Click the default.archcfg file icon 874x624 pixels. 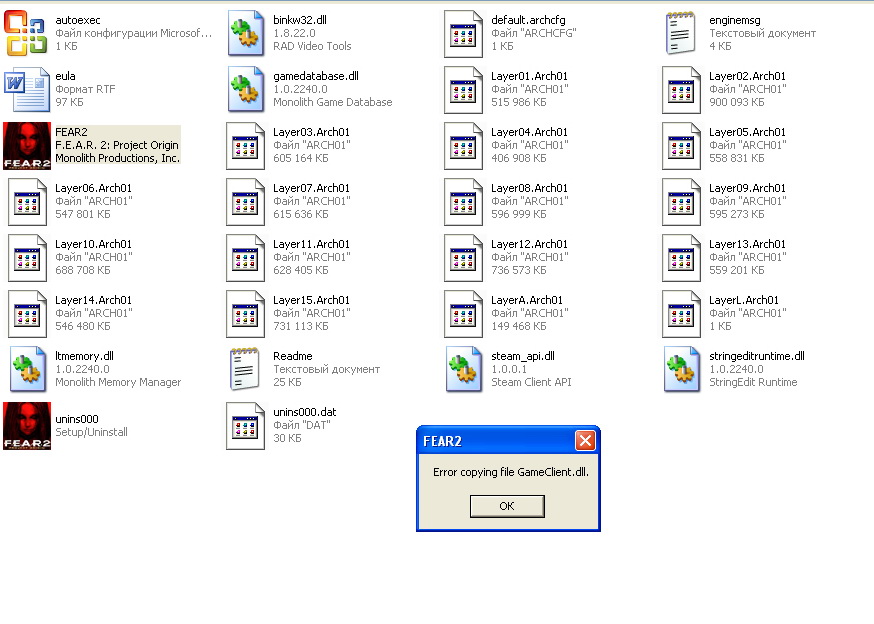(x=463, y=34)
